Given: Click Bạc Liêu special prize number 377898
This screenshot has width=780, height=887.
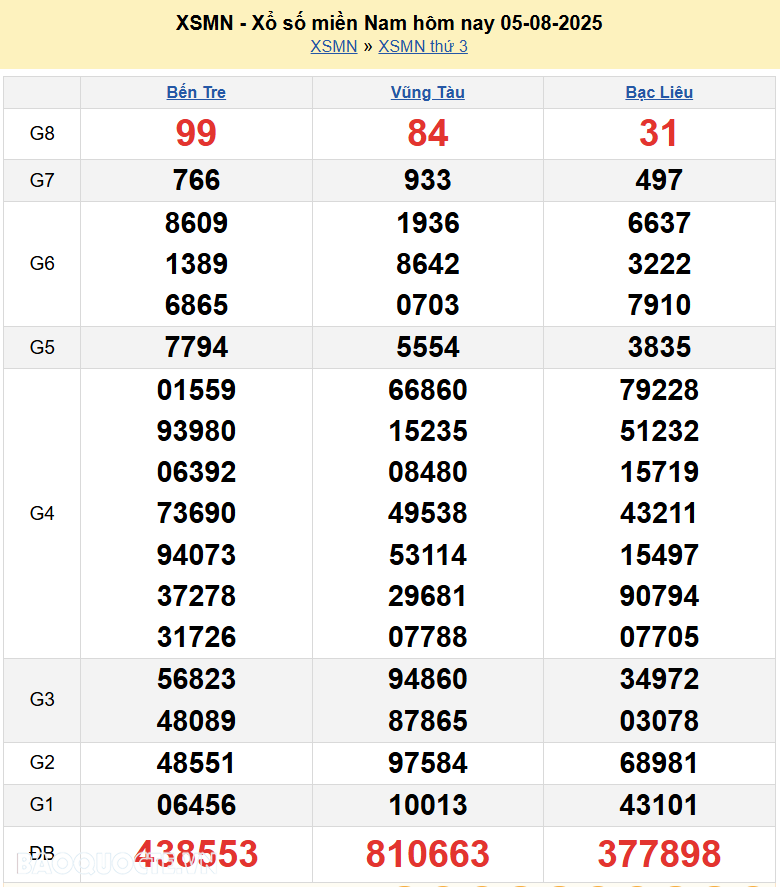Looking at the screenshot, I should tap(659, 854).
